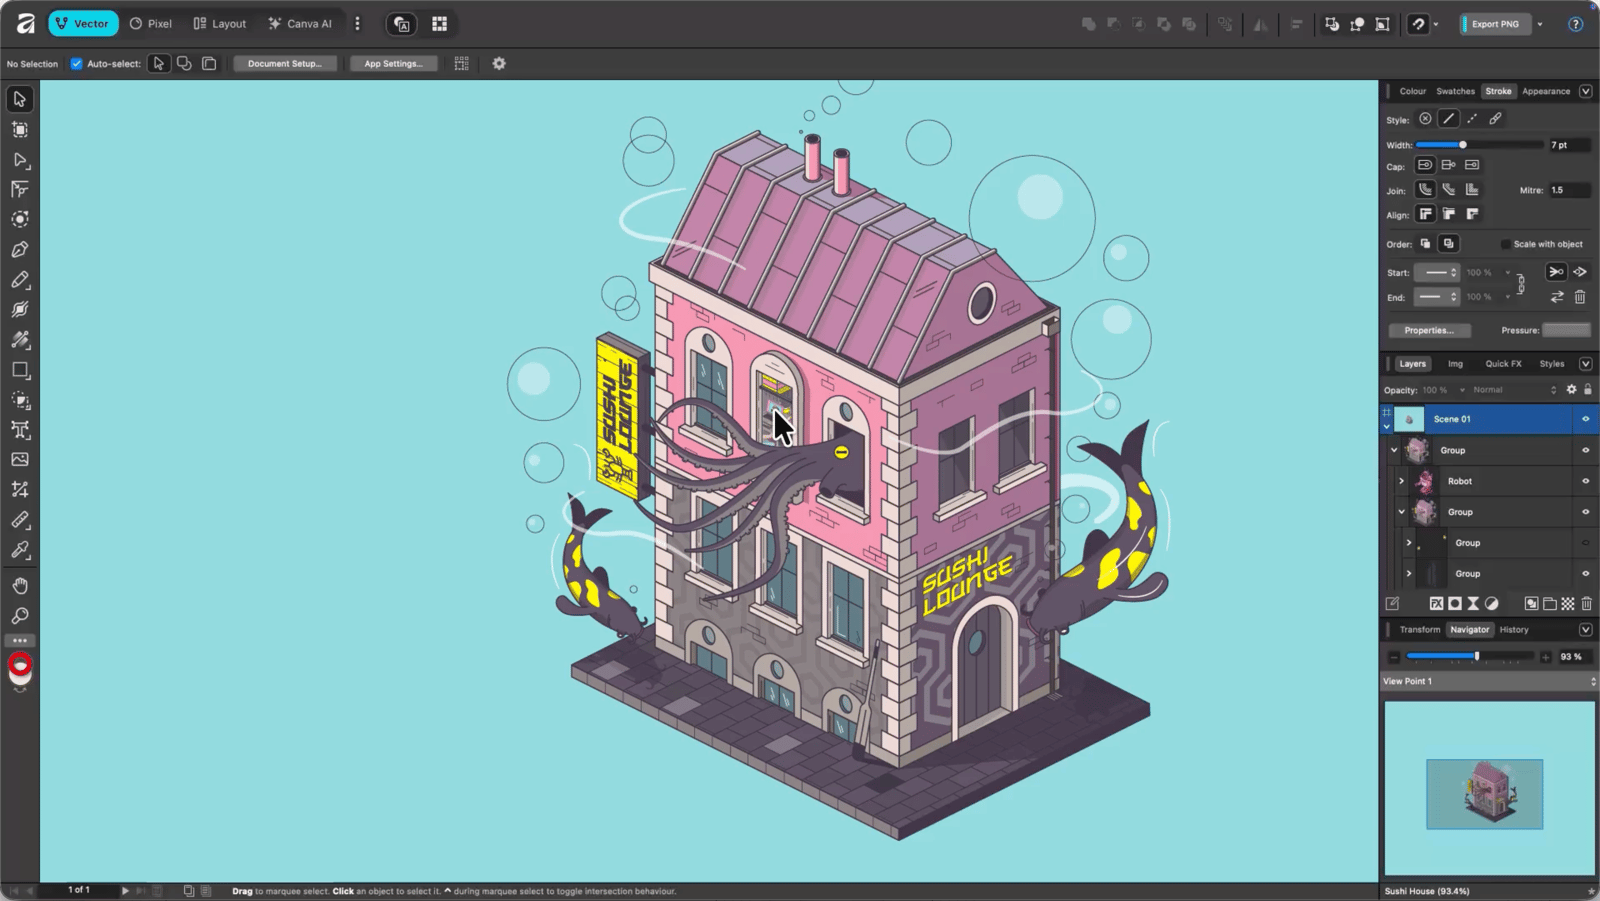Screen dimensions: 1600x901
Task: Open the Layer FX icon in Layers panel
Action: pos(1436,604)
